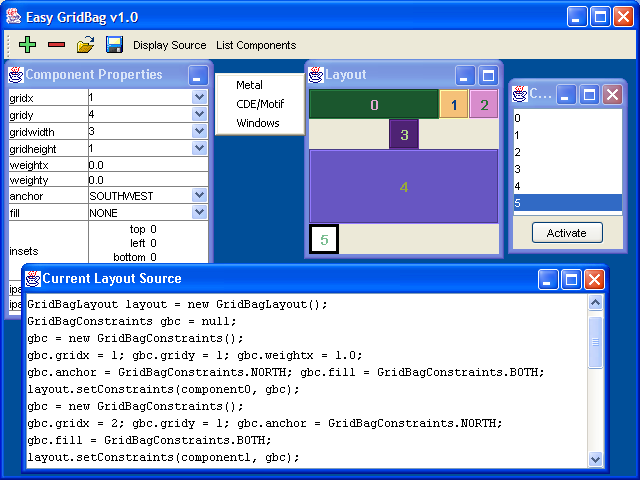The image size is (640, 480).
Task: Minimize the Component Properties panel
Action: 198,75
